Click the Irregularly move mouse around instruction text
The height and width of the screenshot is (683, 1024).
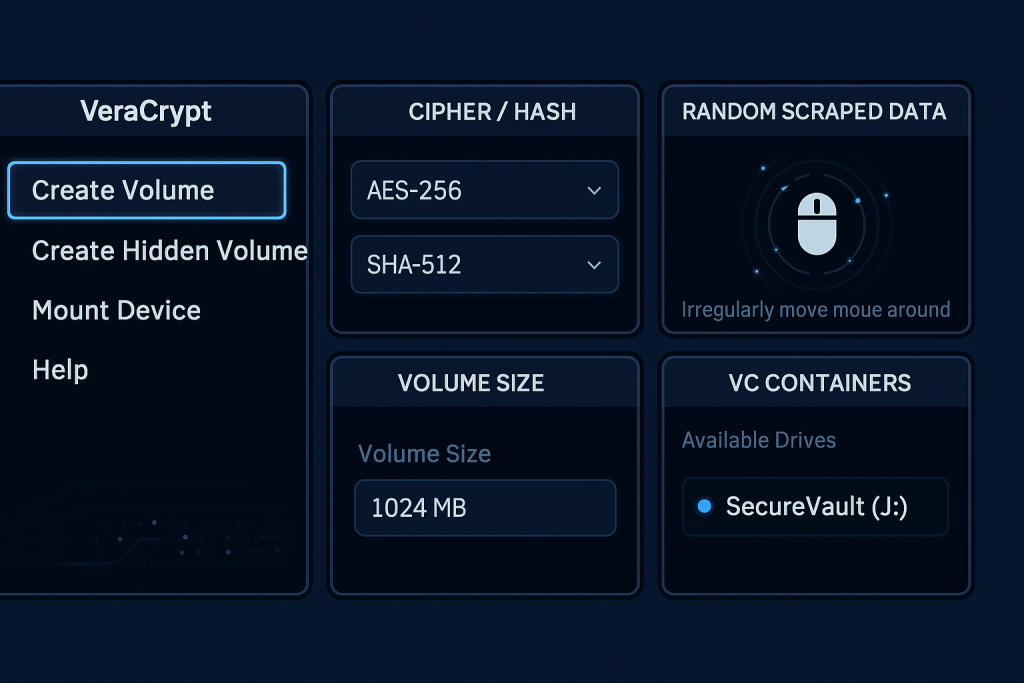click(815, 309)
